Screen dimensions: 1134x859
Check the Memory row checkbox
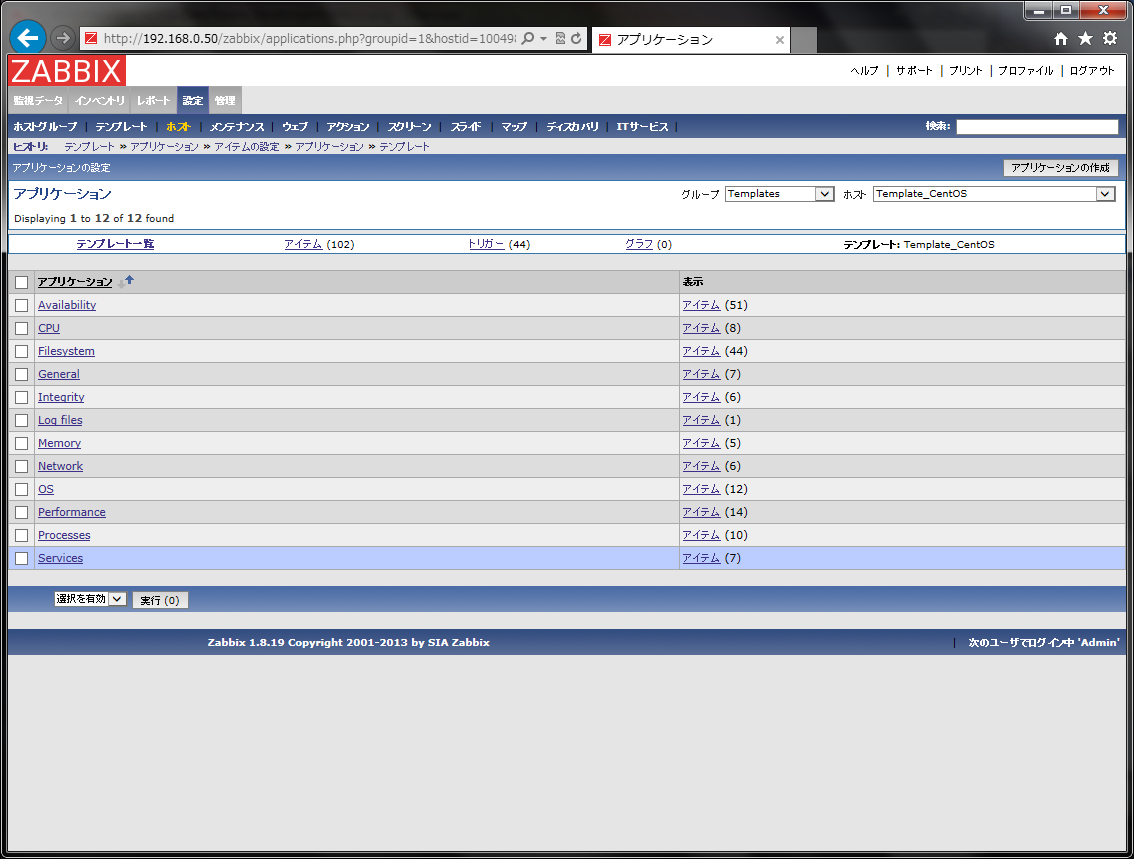(22, 443)
